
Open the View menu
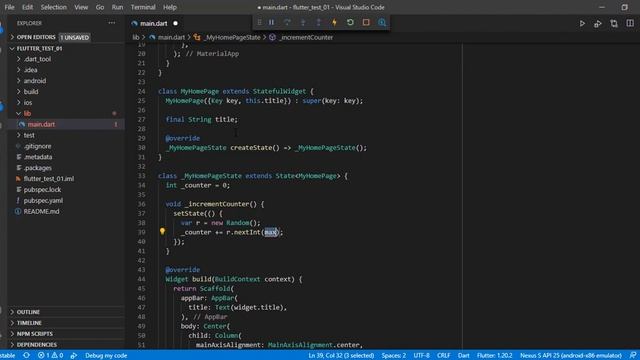click(x=81, y=7)
